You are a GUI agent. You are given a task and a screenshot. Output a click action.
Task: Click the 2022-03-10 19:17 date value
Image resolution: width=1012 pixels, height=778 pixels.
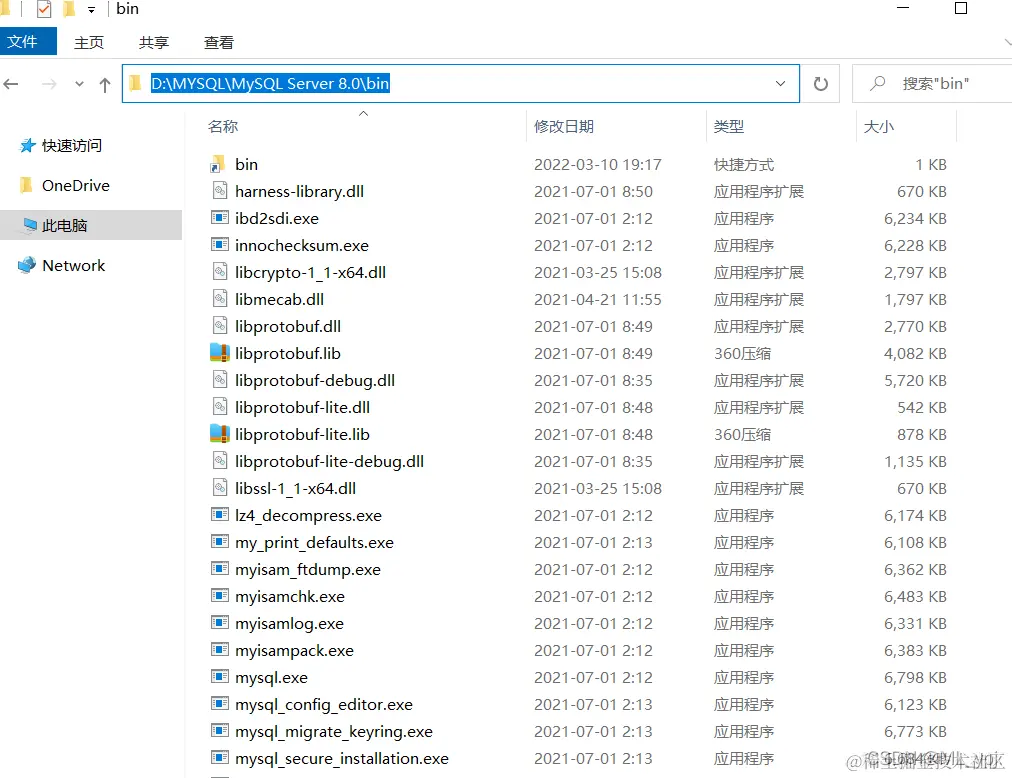click(x=598, y=165)
